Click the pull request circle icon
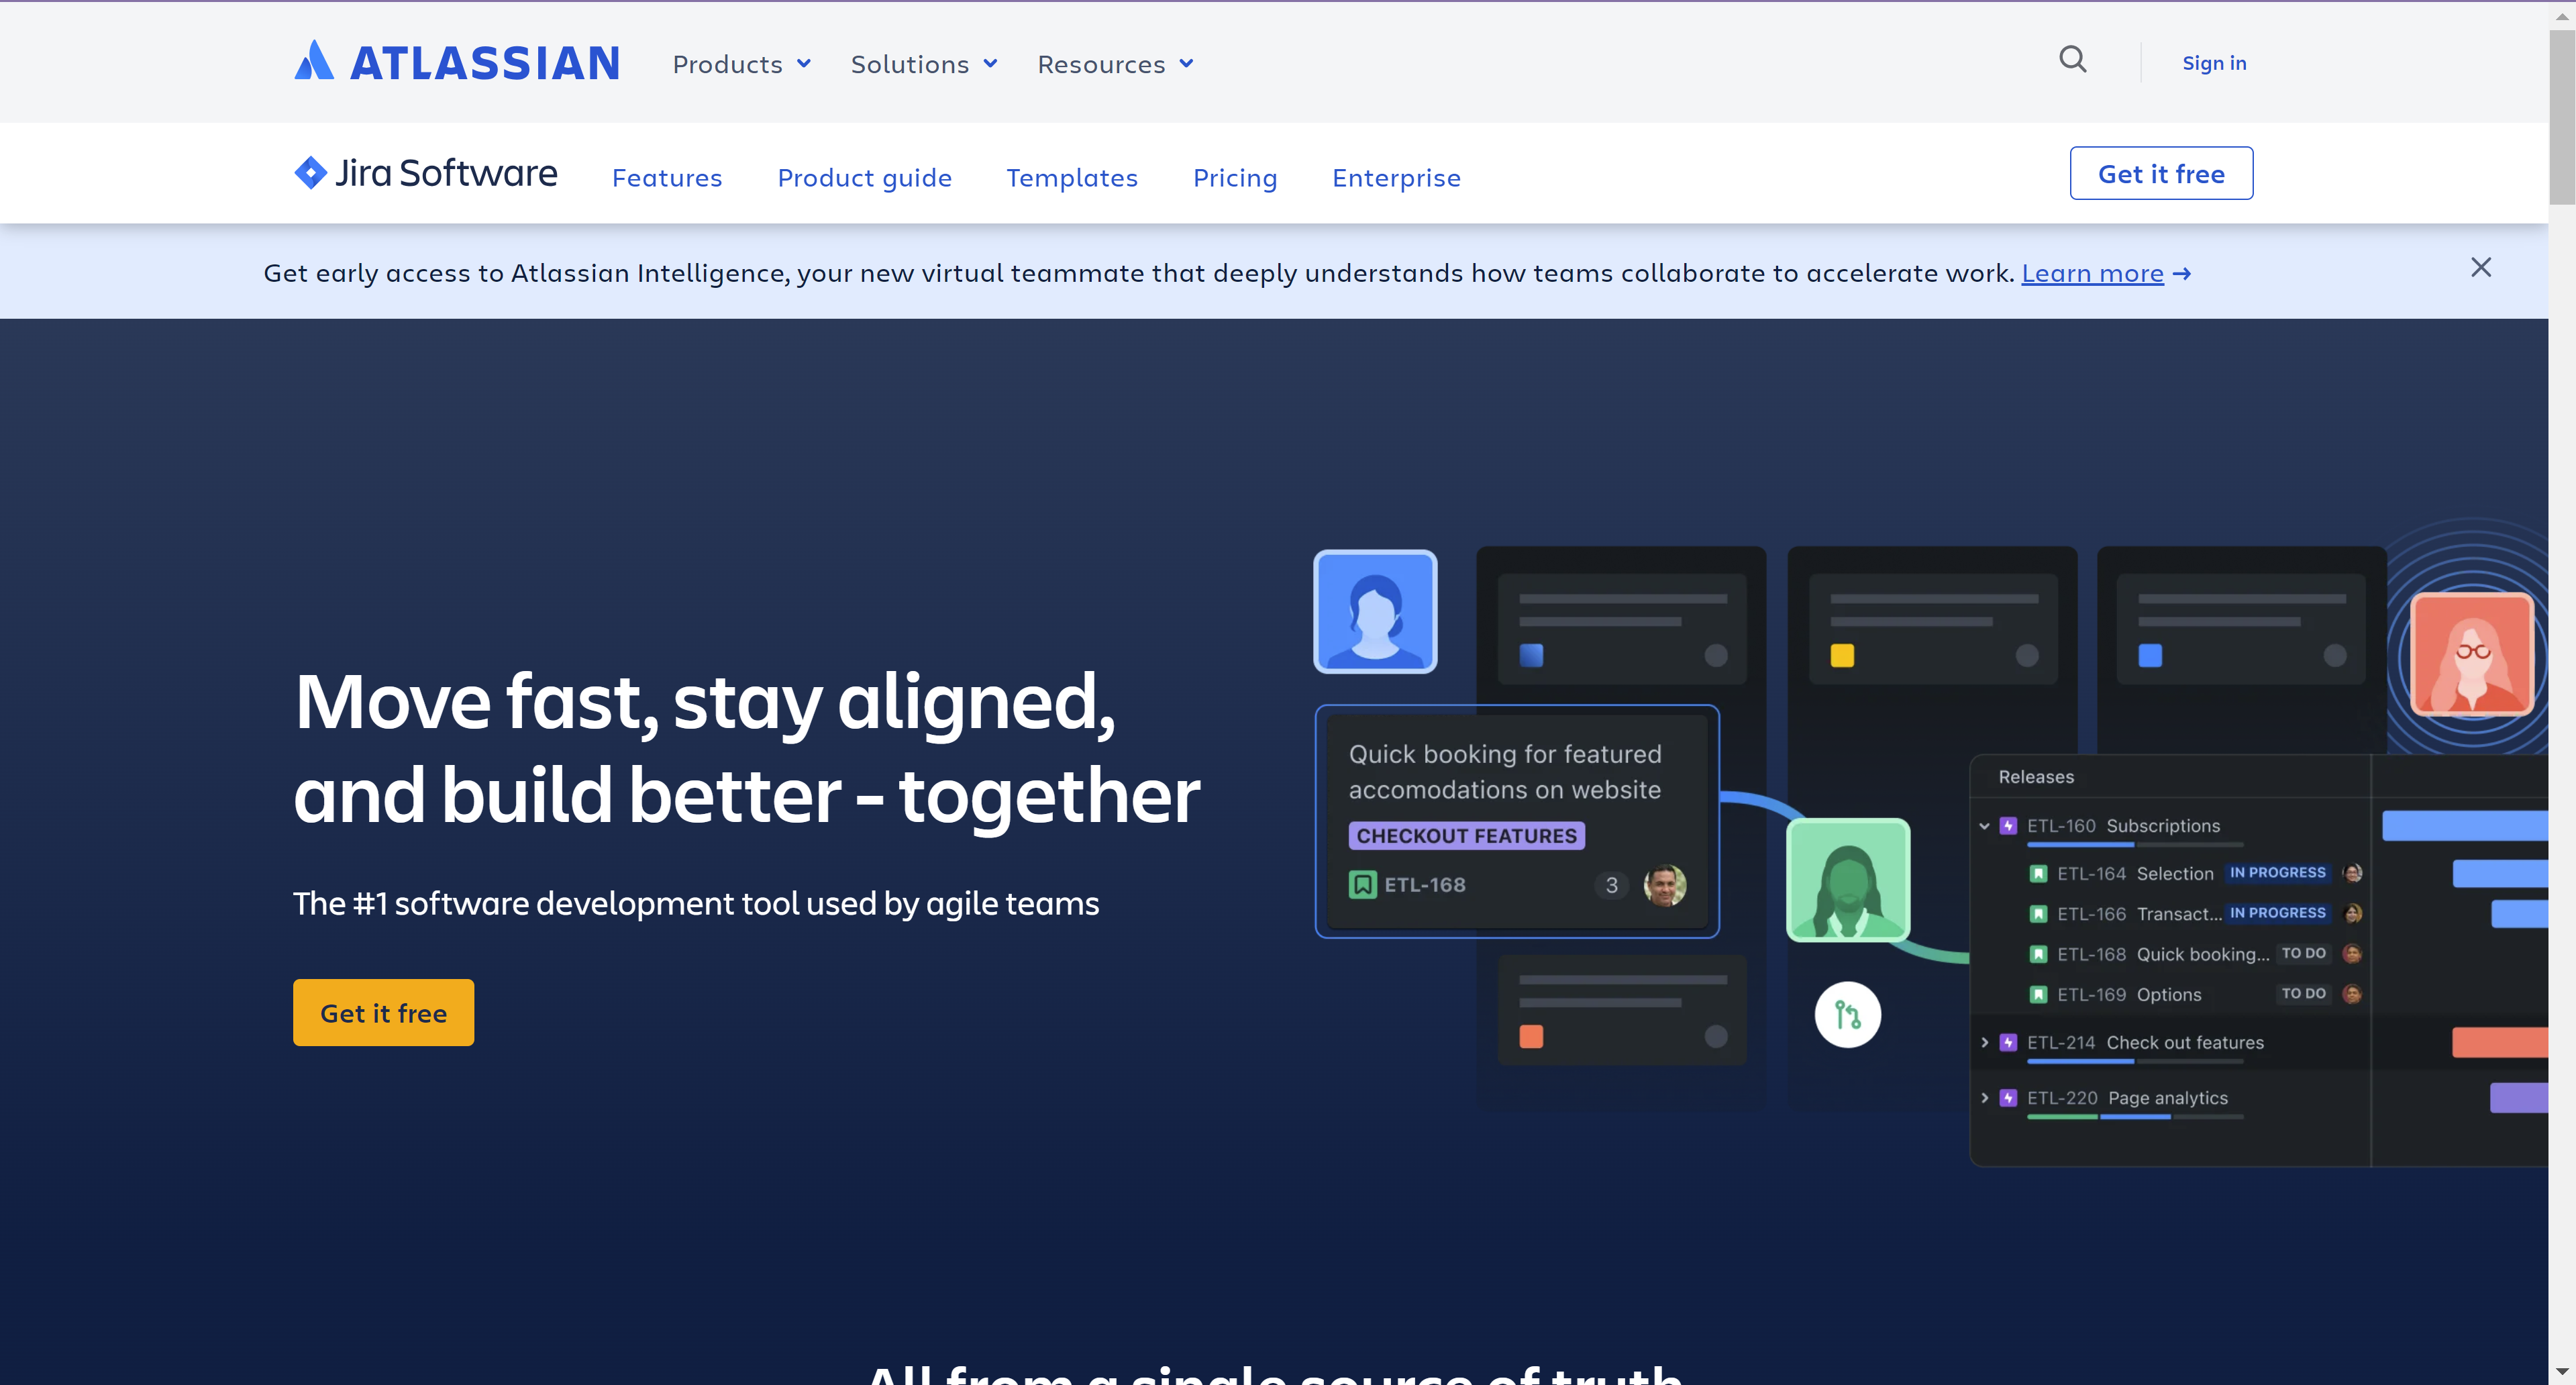 click(1848, 1015)
